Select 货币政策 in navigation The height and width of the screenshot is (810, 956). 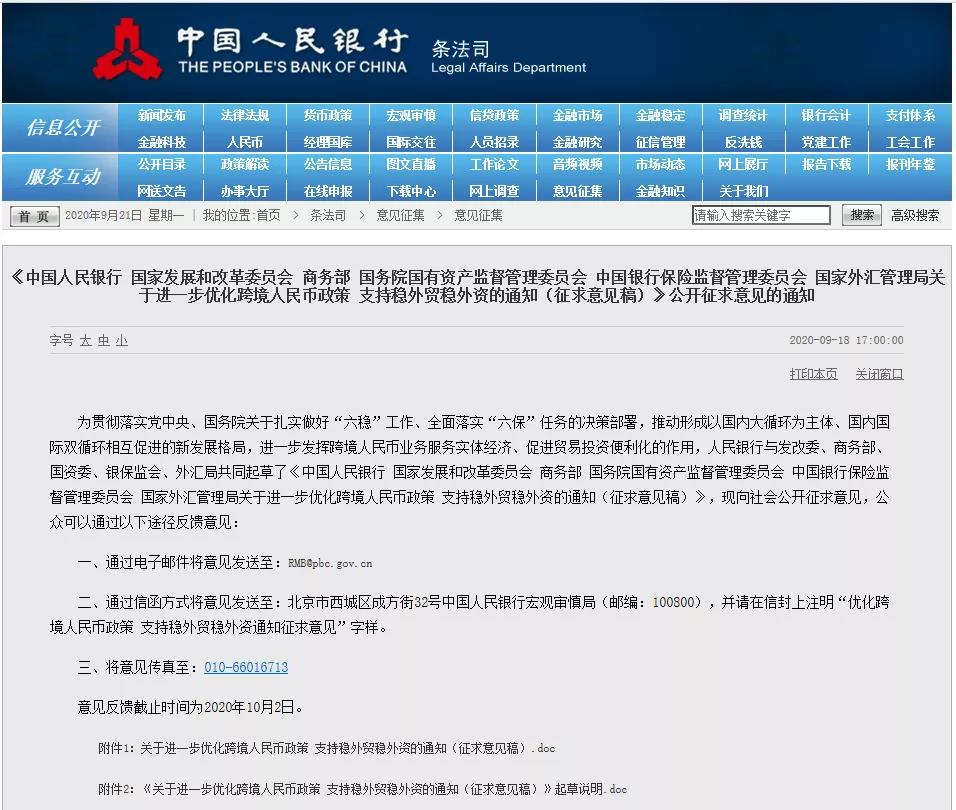point(328,115)
